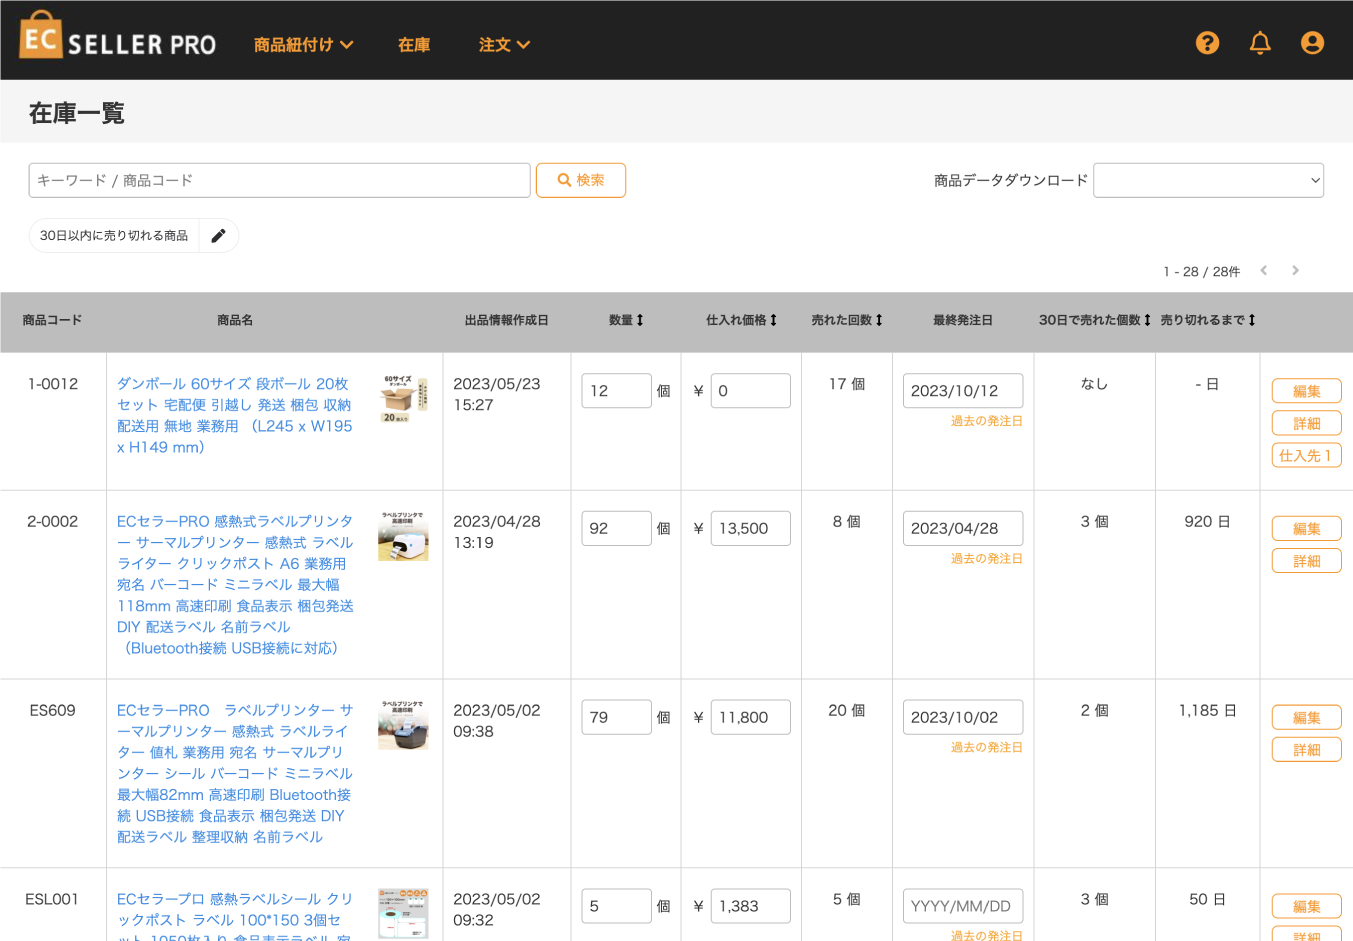Image resolution: width=1353 pixels, height=941 pixels.
Task: Open the user account profile icon
Action: point(1312,43)
